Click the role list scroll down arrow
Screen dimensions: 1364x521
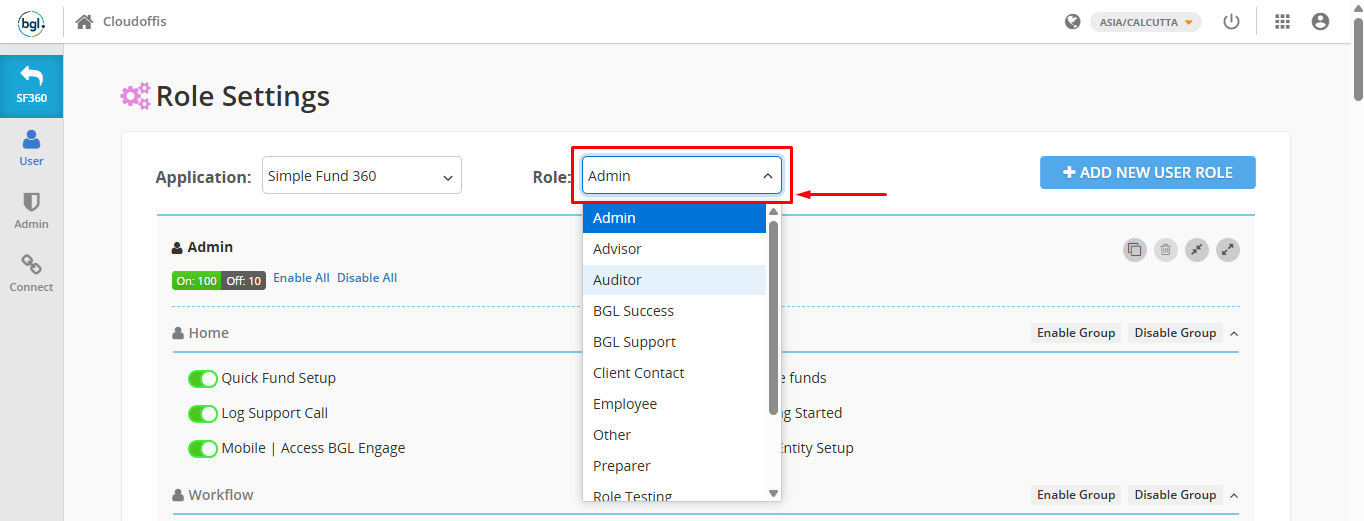[773, 493]
